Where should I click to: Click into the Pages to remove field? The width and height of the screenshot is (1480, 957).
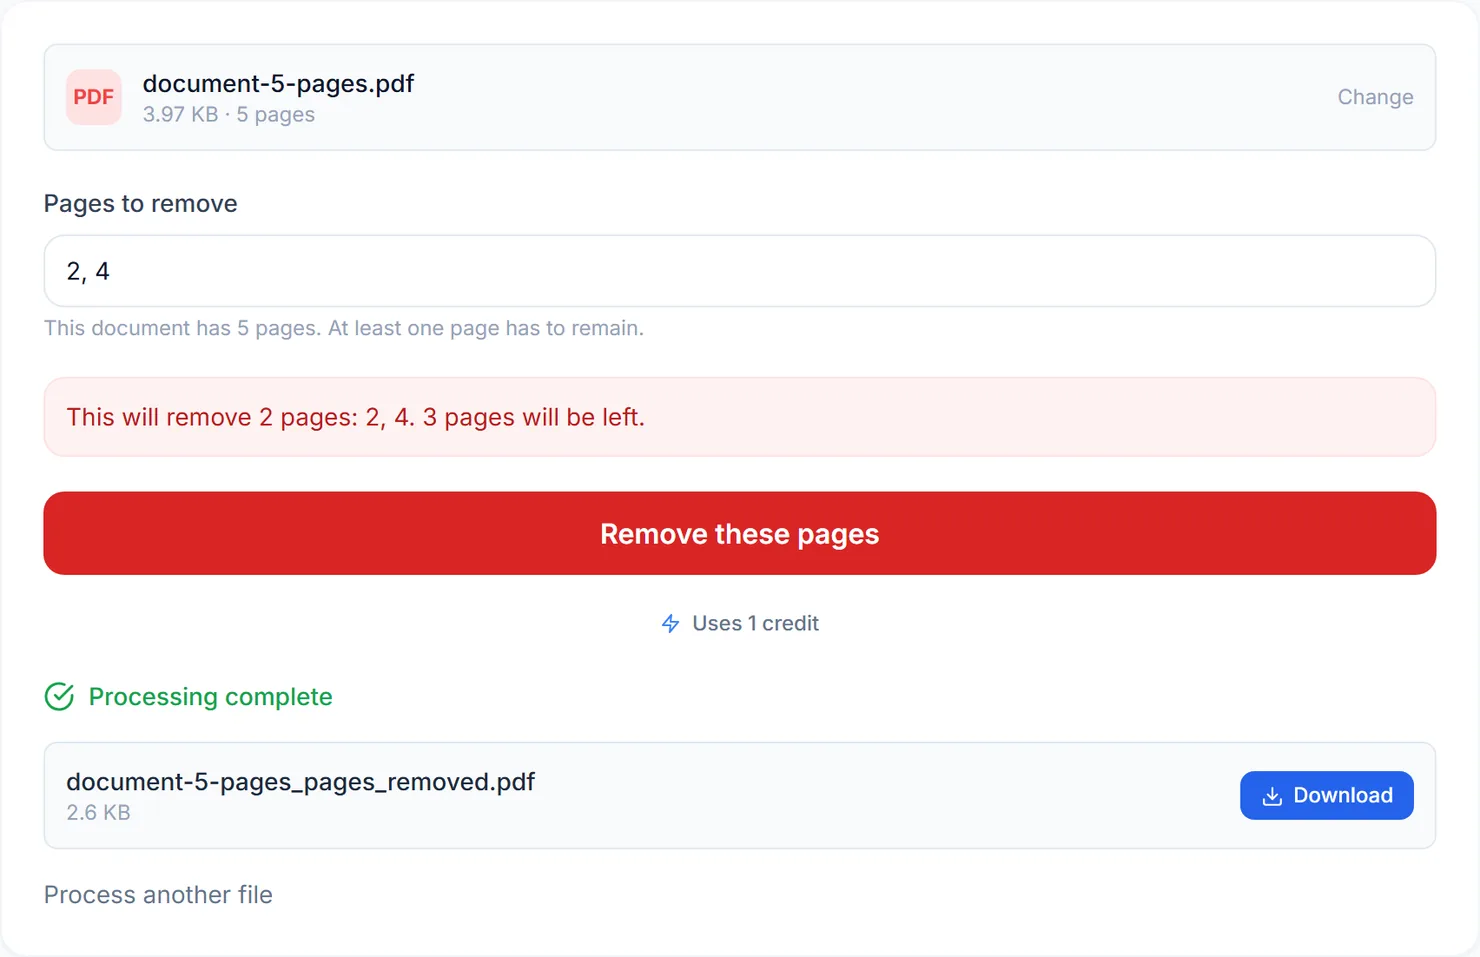[740, 271]
